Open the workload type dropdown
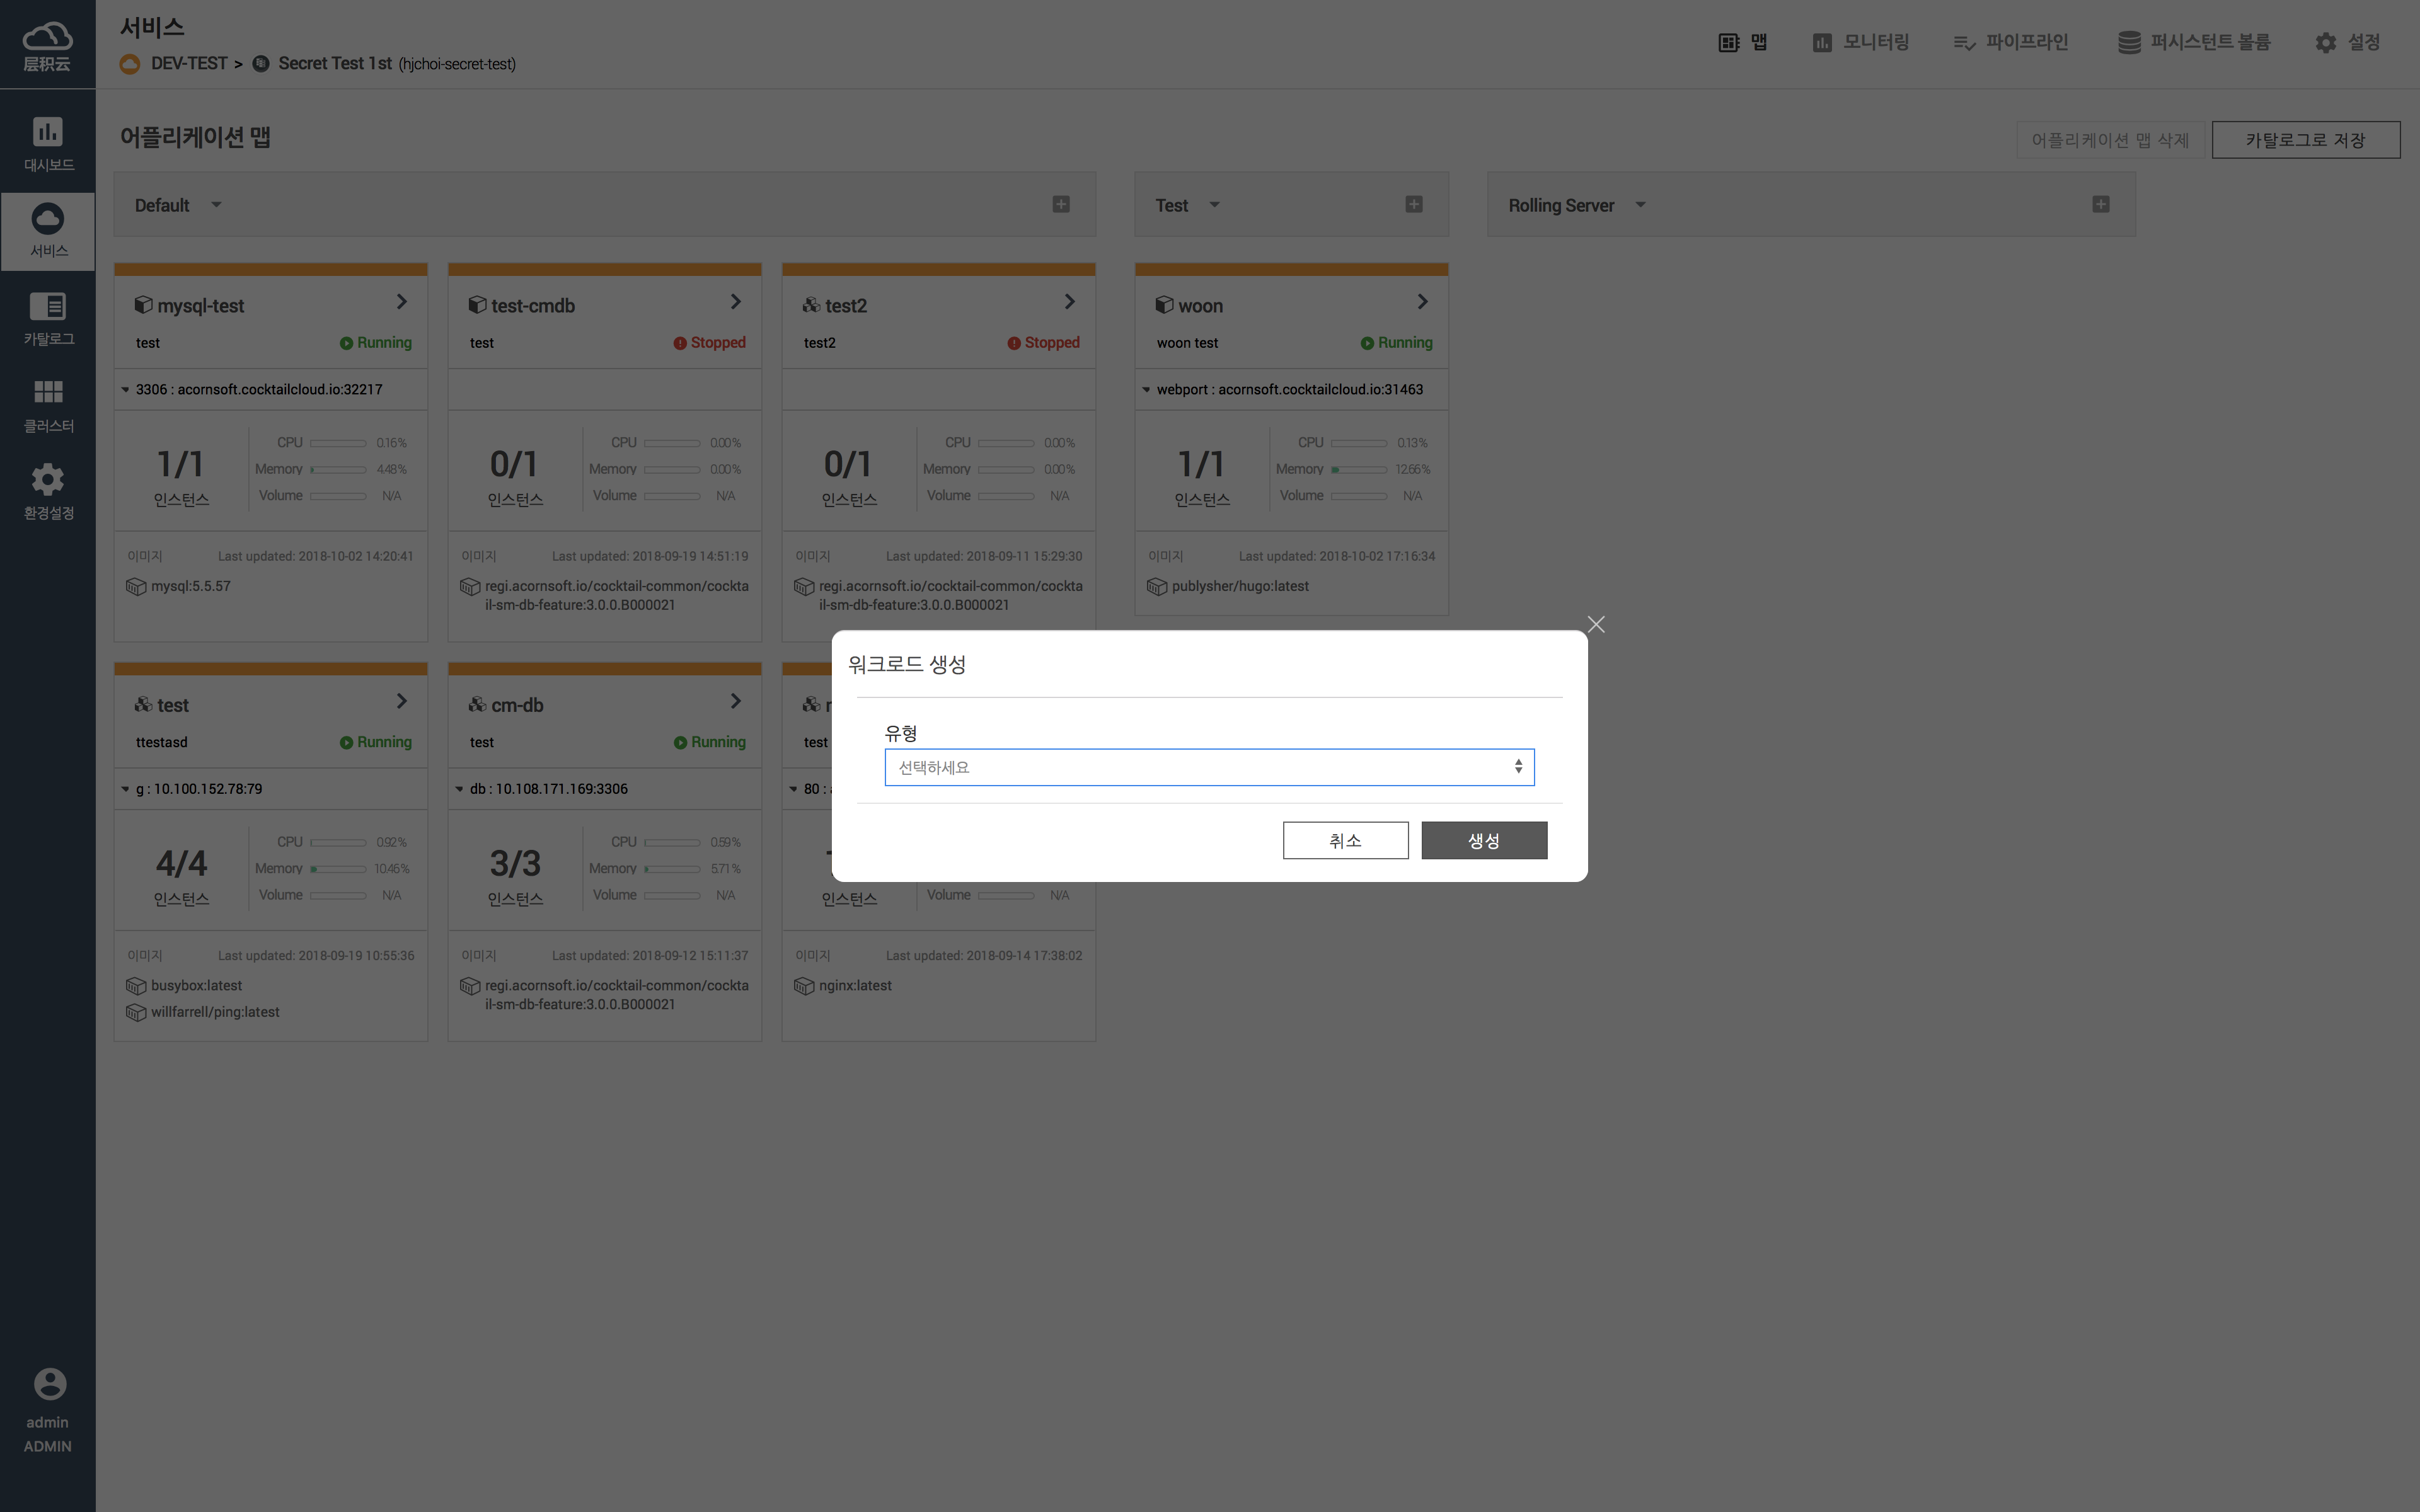The image size is (2420, 1512). click(x=1209, y=767)
